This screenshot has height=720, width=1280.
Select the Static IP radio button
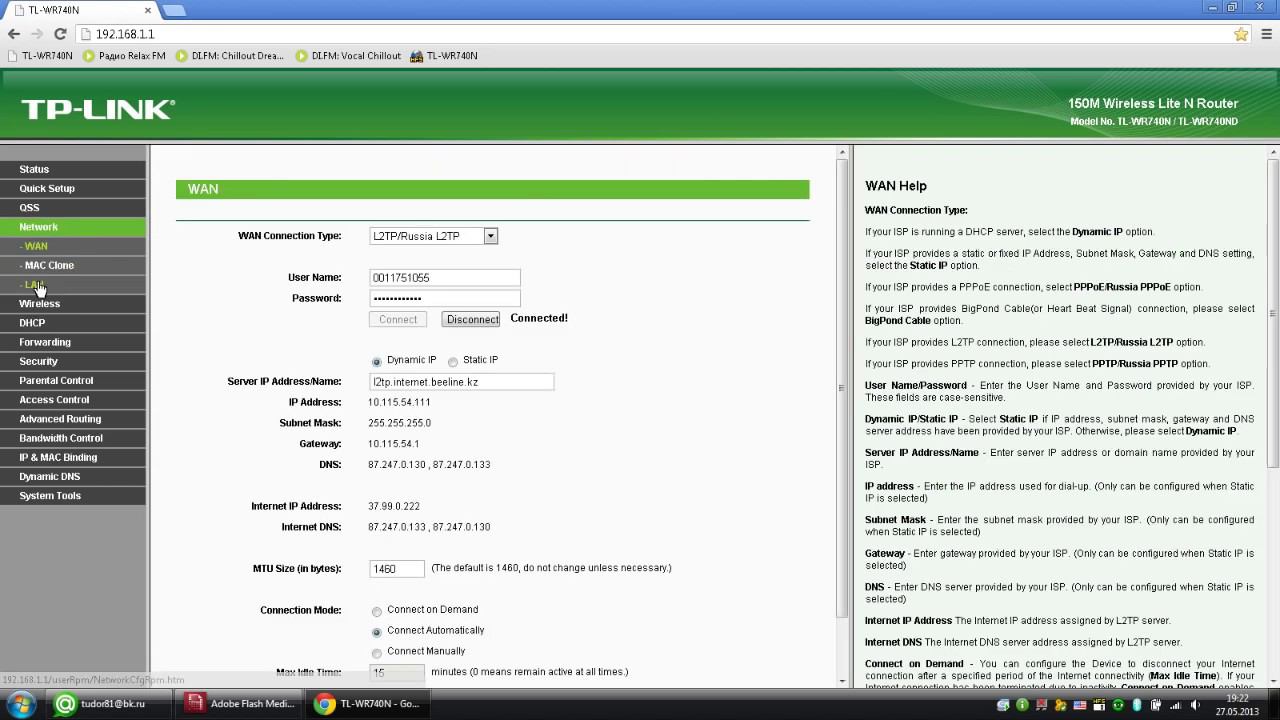point(453,361)
